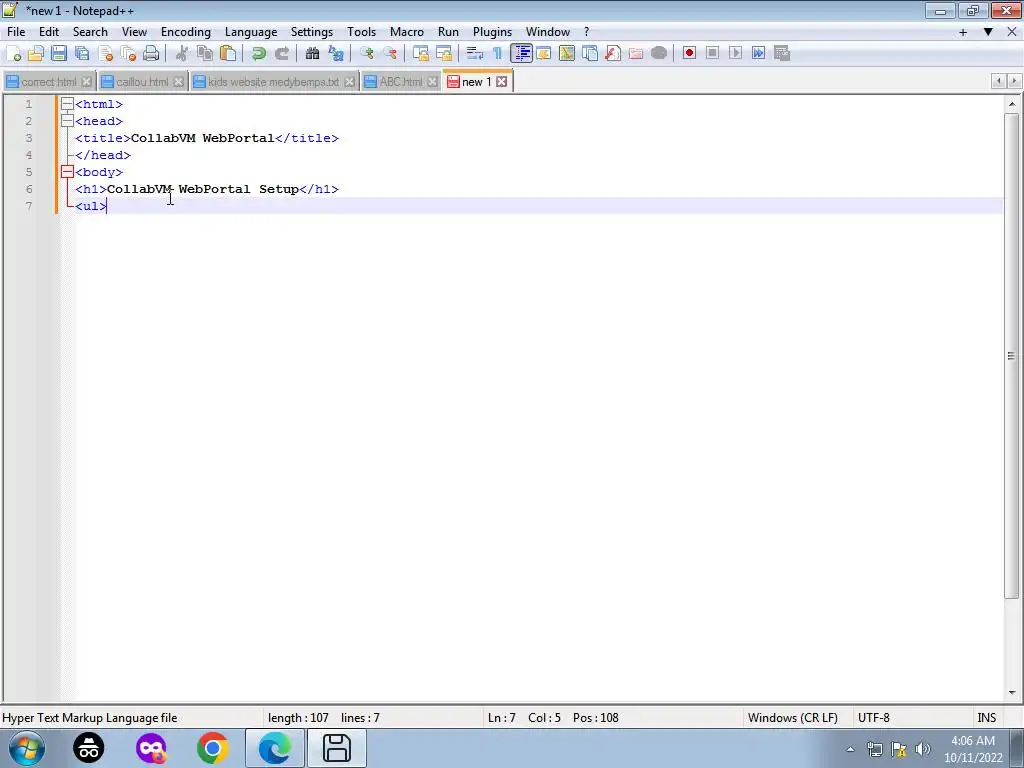Click the Windows Start button

tap(27, 748)
